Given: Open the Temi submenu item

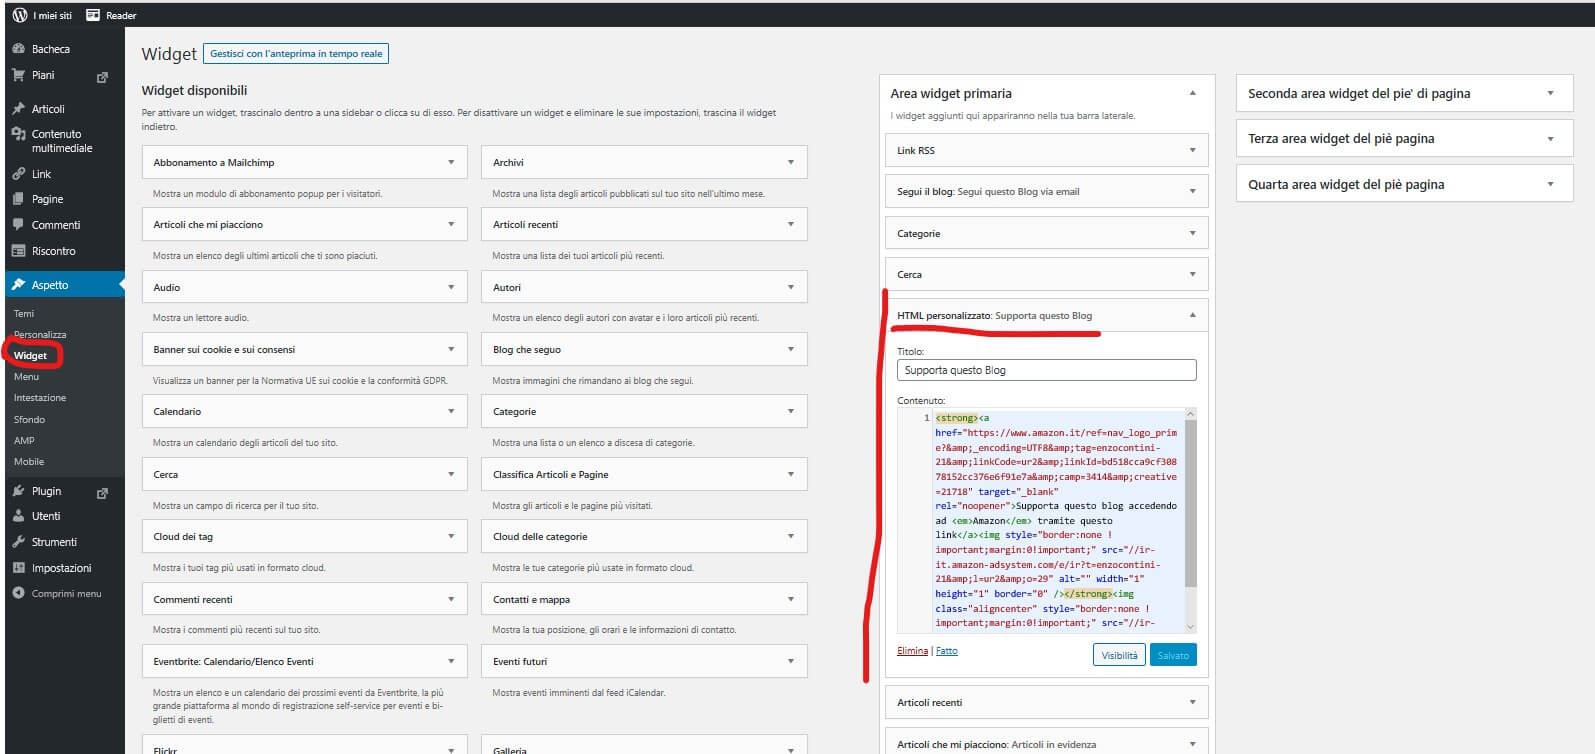Looking at the screenshot, I should [x=24, y=314].
